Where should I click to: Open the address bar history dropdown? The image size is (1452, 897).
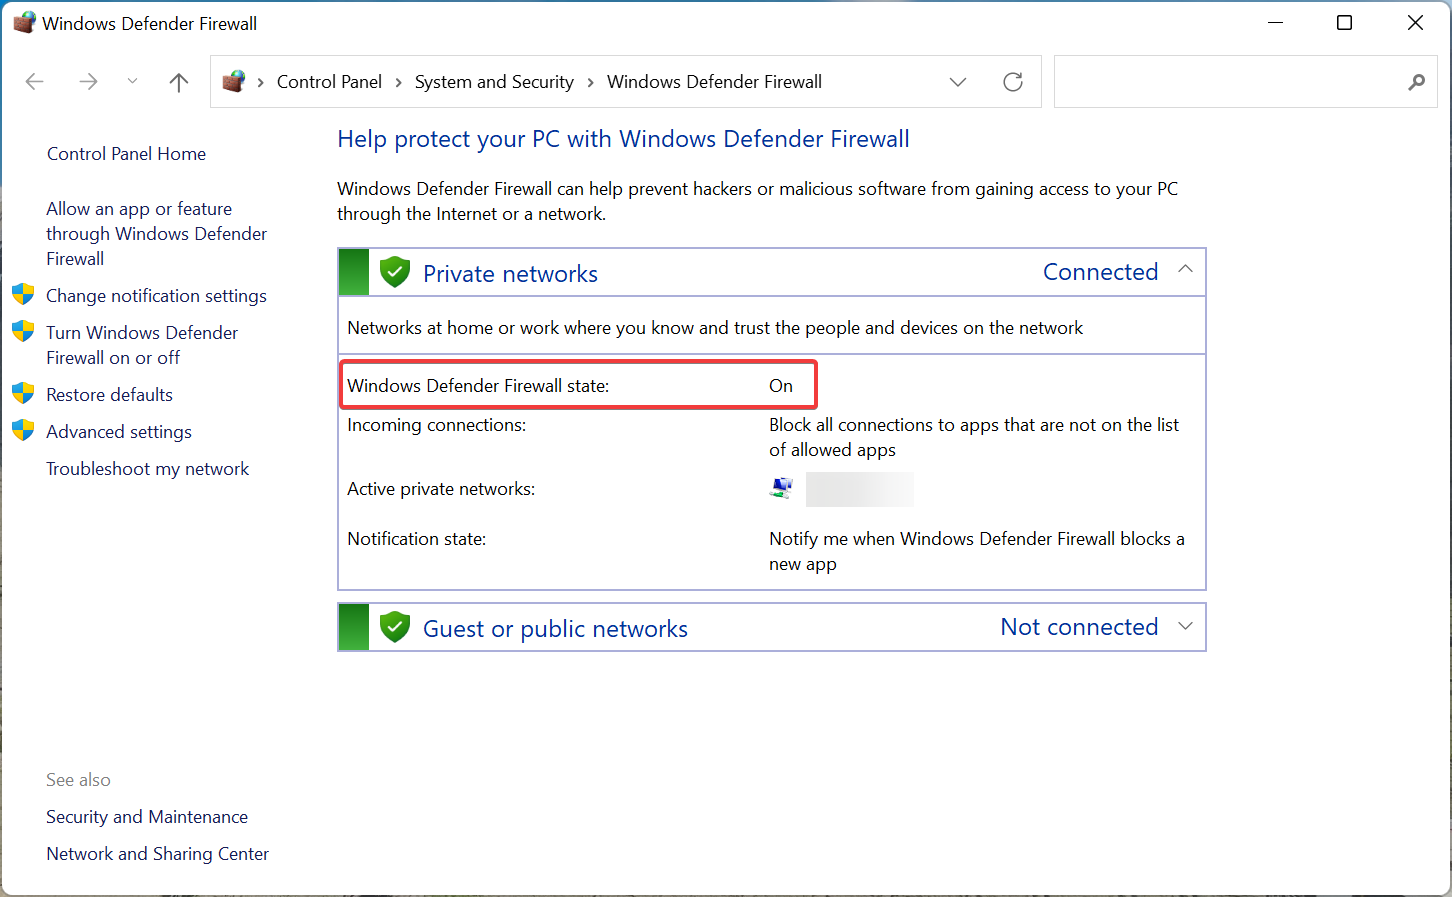[x=958, y=82]
